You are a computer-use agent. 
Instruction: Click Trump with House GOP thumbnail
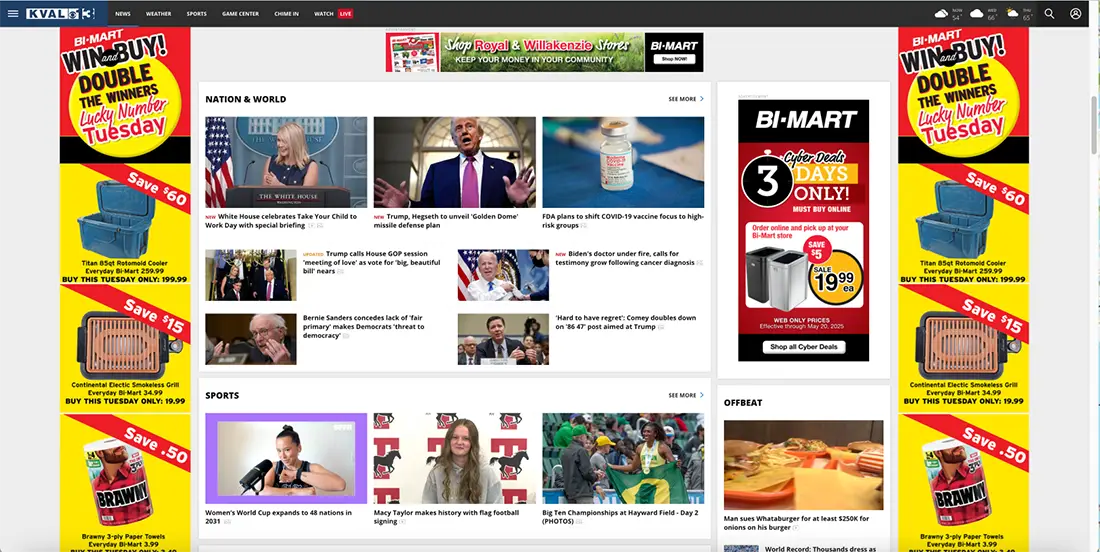point(250,275)
